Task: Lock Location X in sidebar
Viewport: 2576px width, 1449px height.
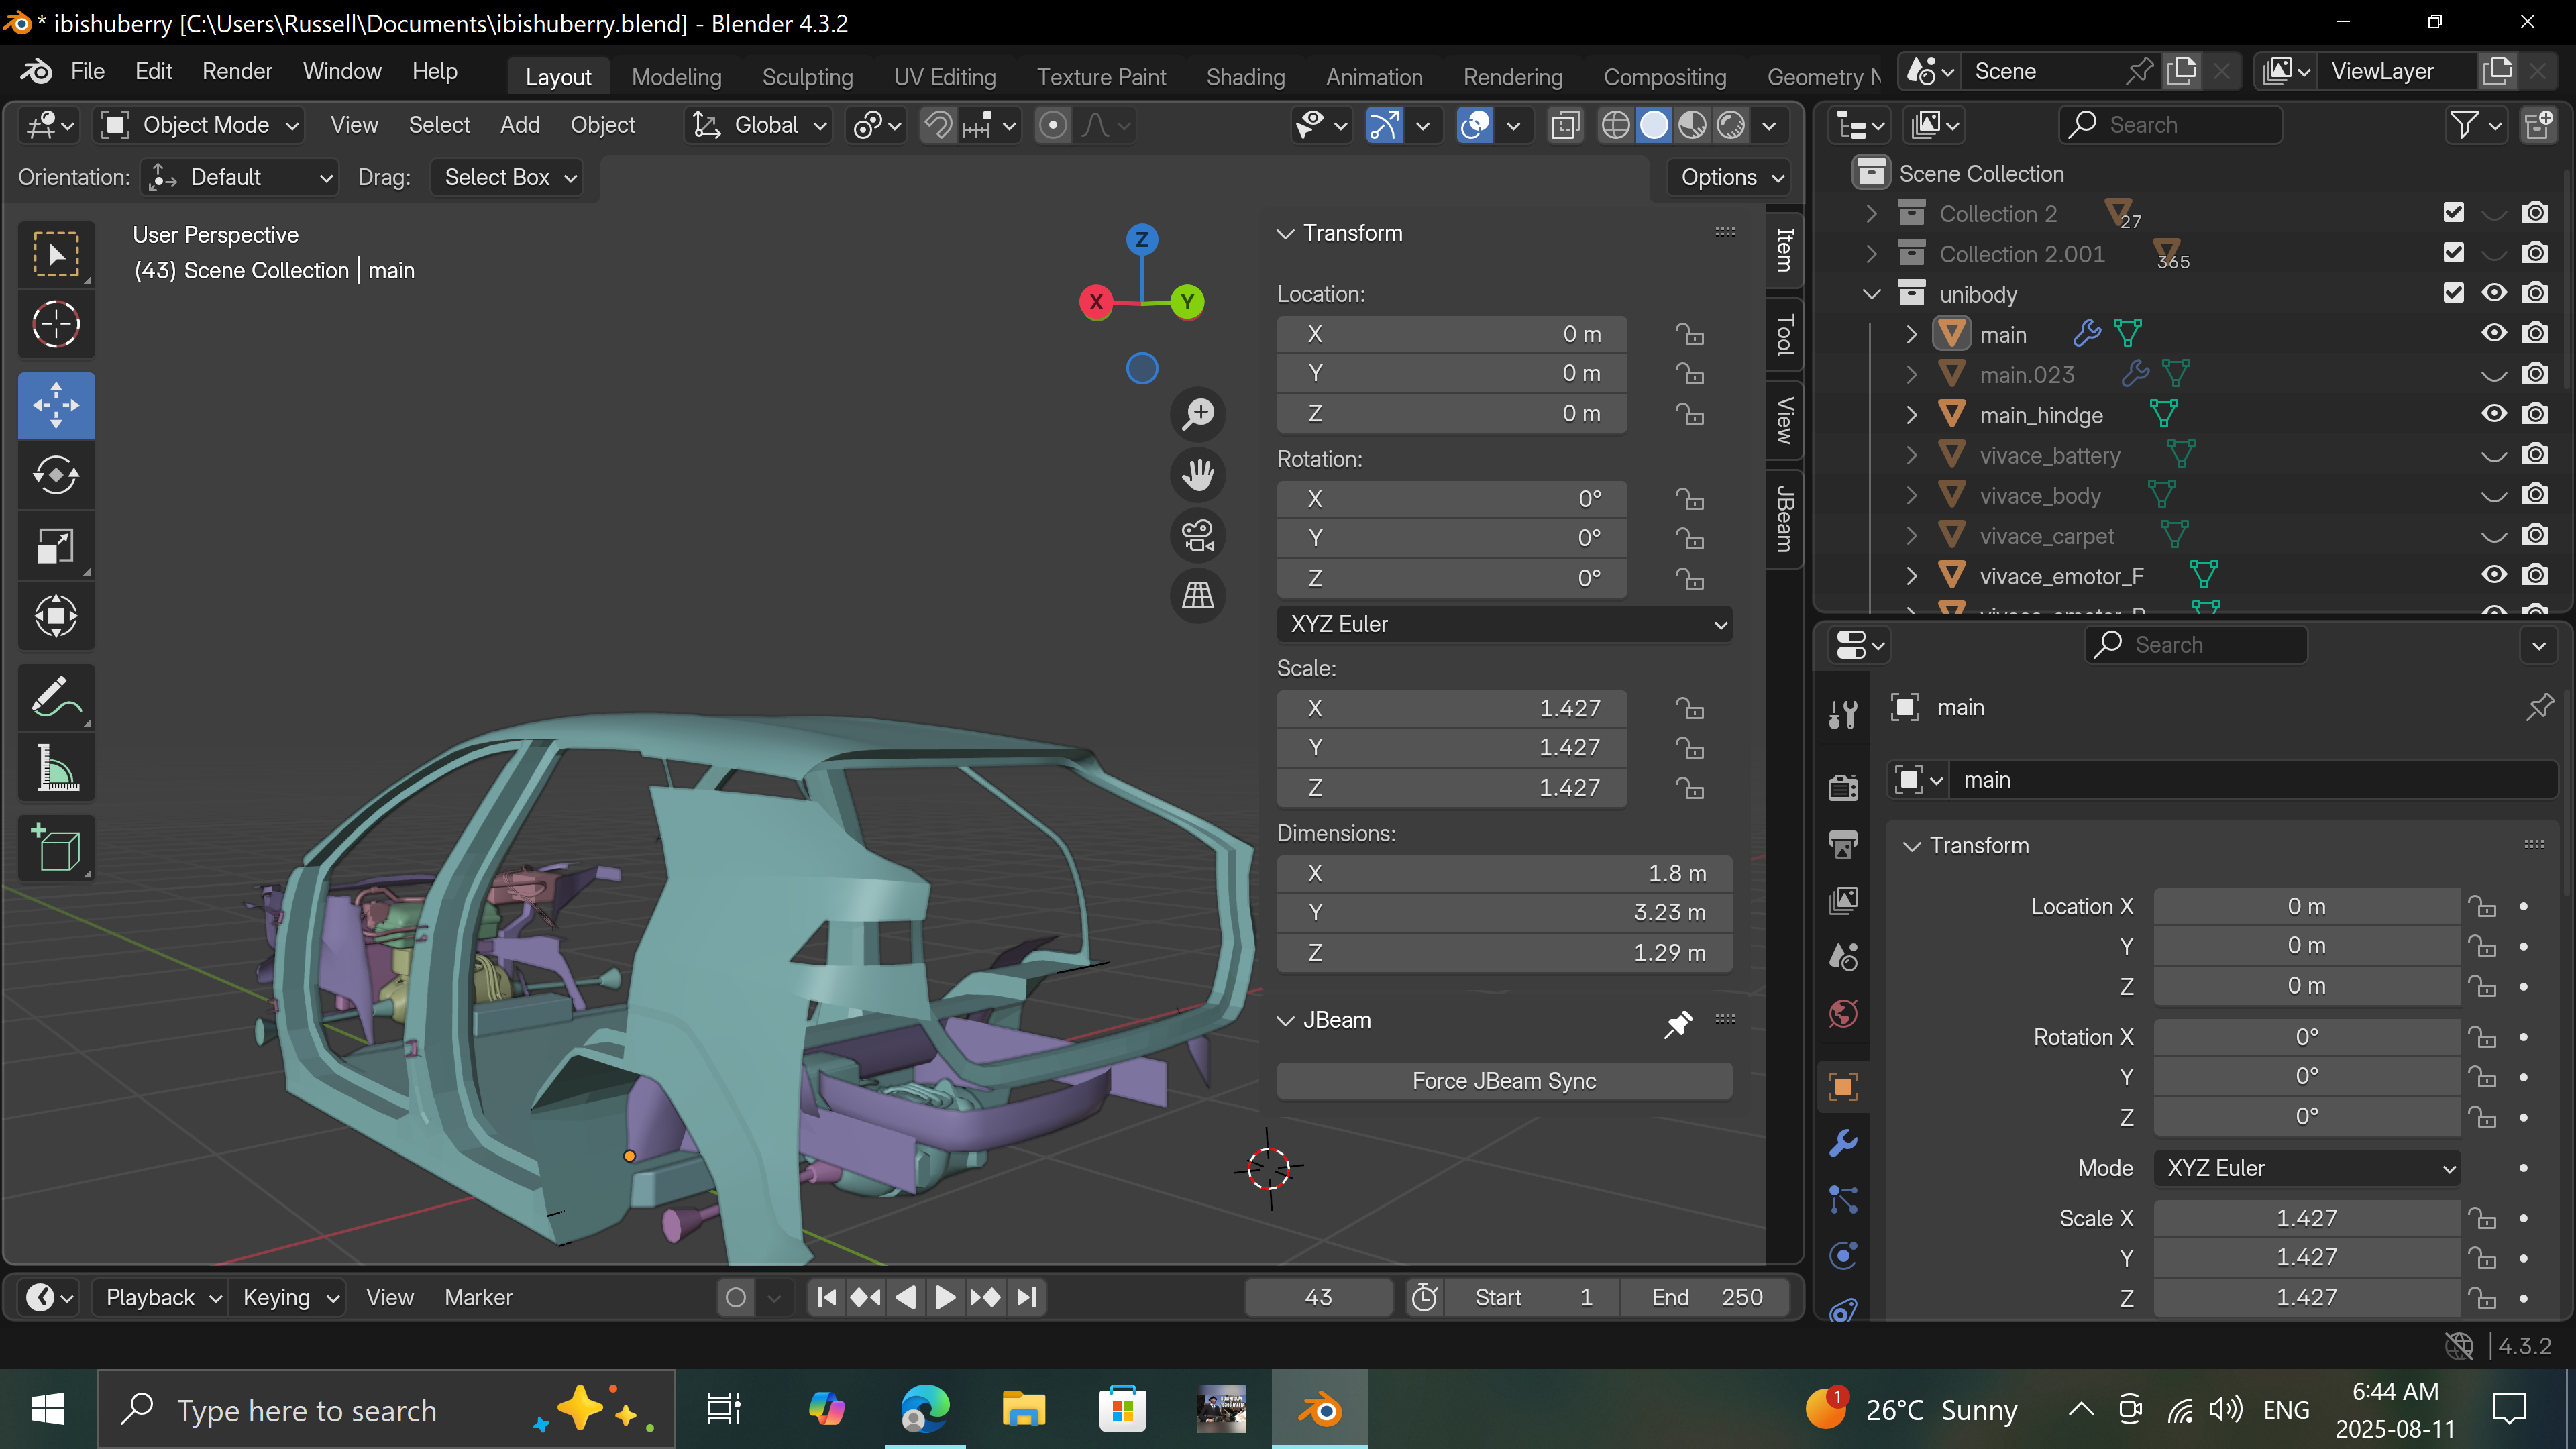Action: pos(1690,334)
